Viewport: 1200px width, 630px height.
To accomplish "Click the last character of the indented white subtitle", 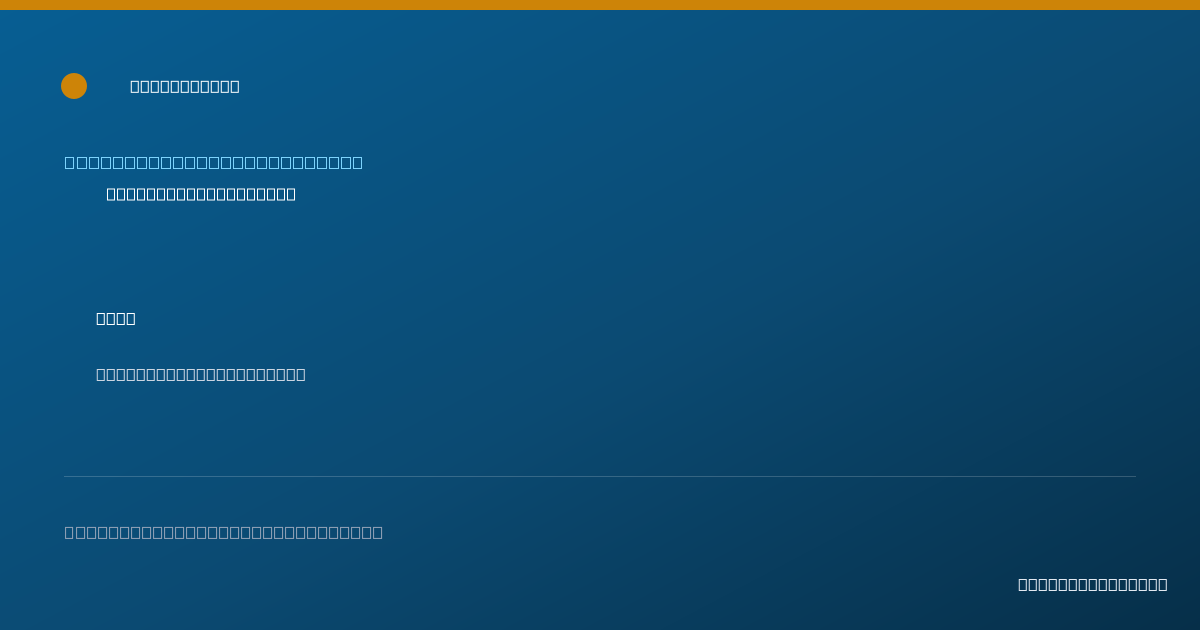I will [291, 194].
